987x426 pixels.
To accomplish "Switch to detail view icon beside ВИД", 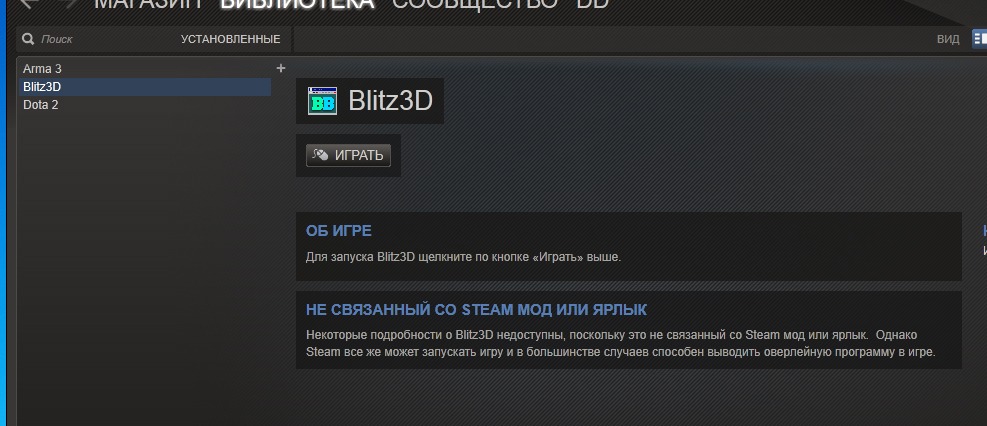I will click(x=979, y=38).
